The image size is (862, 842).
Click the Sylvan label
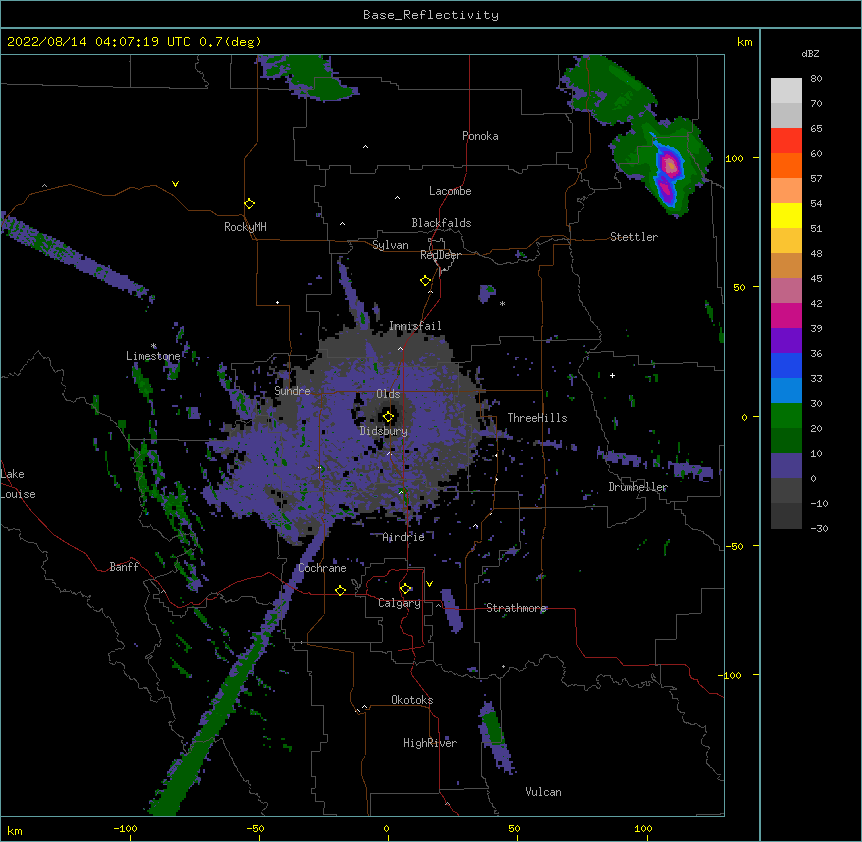(x=390, y=245)
